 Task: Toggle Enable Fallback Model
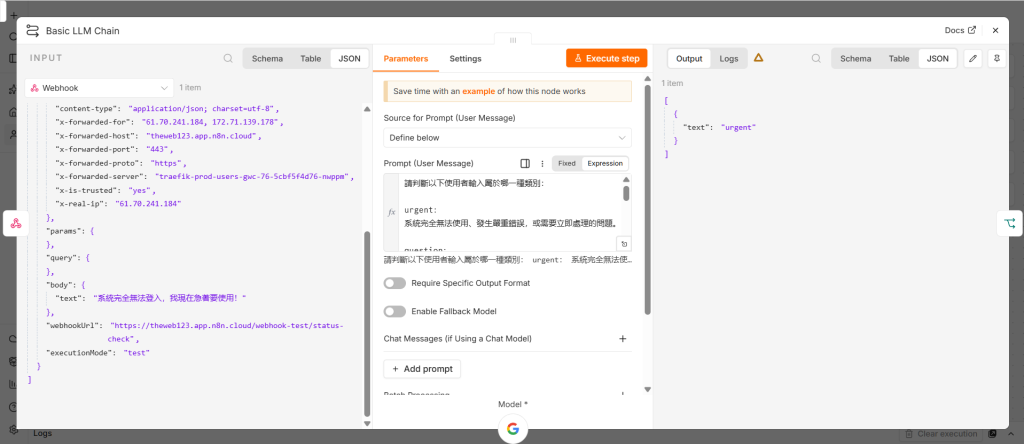(x=395, y=311)
